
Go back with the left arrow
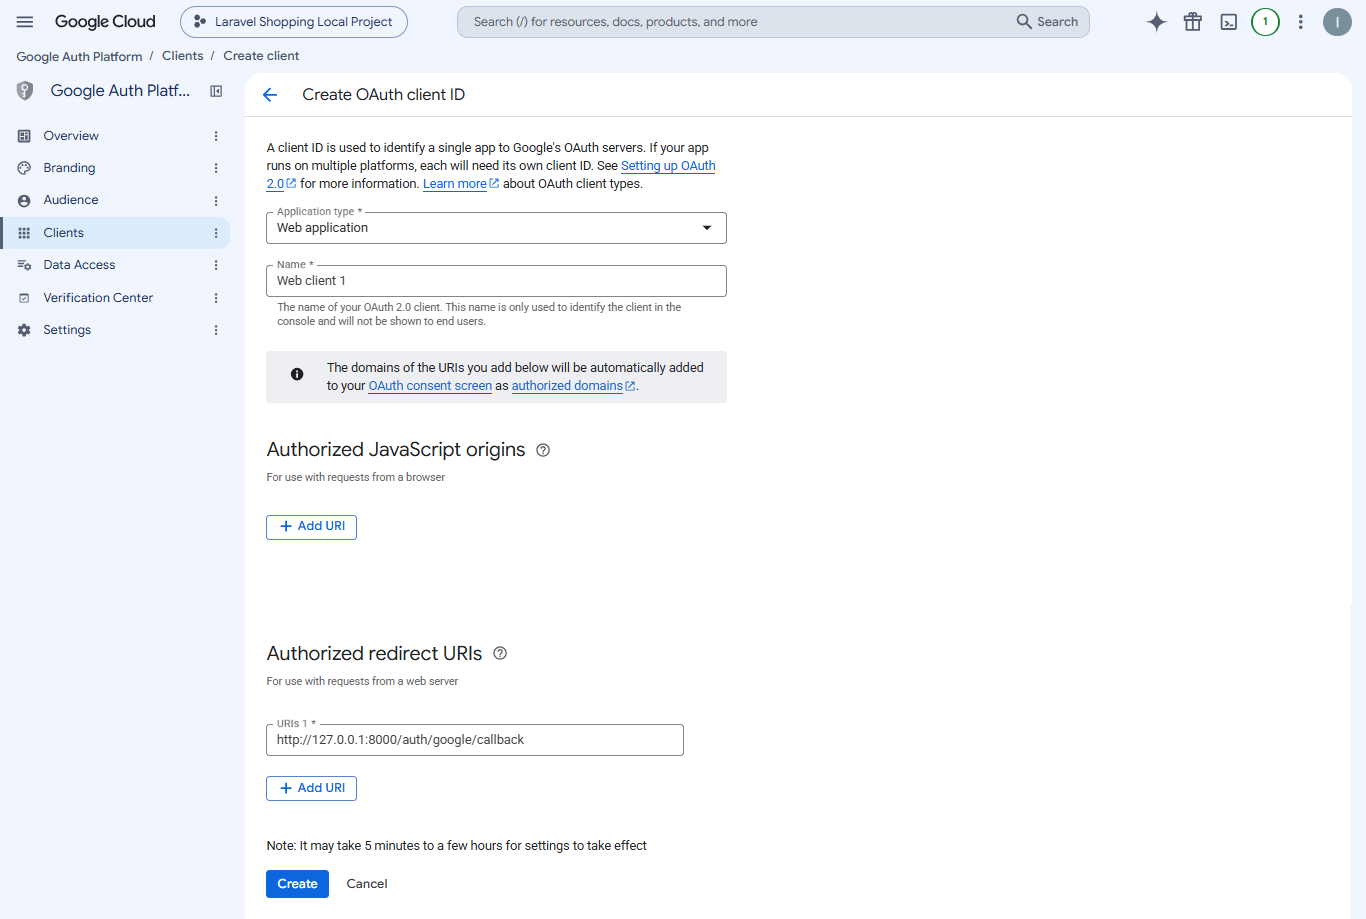click(270, 95)
